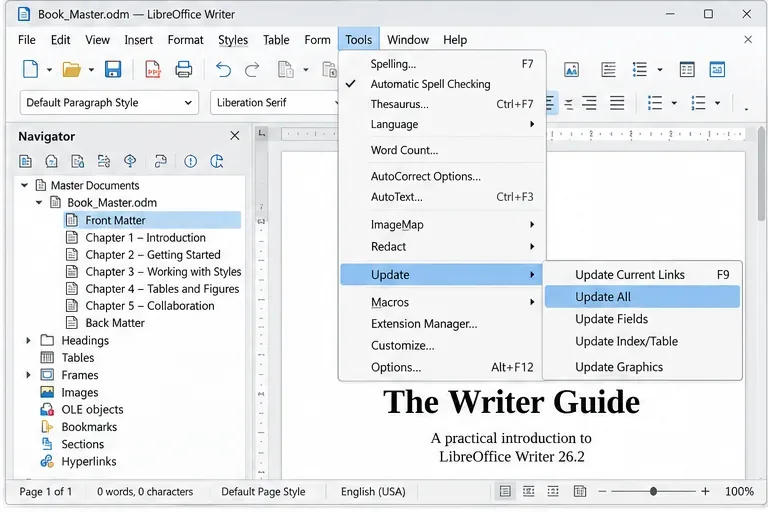The height and width of the screenshot is (512, 768).
Task: Click the English (USA) language status field
Action: (373, 491)
